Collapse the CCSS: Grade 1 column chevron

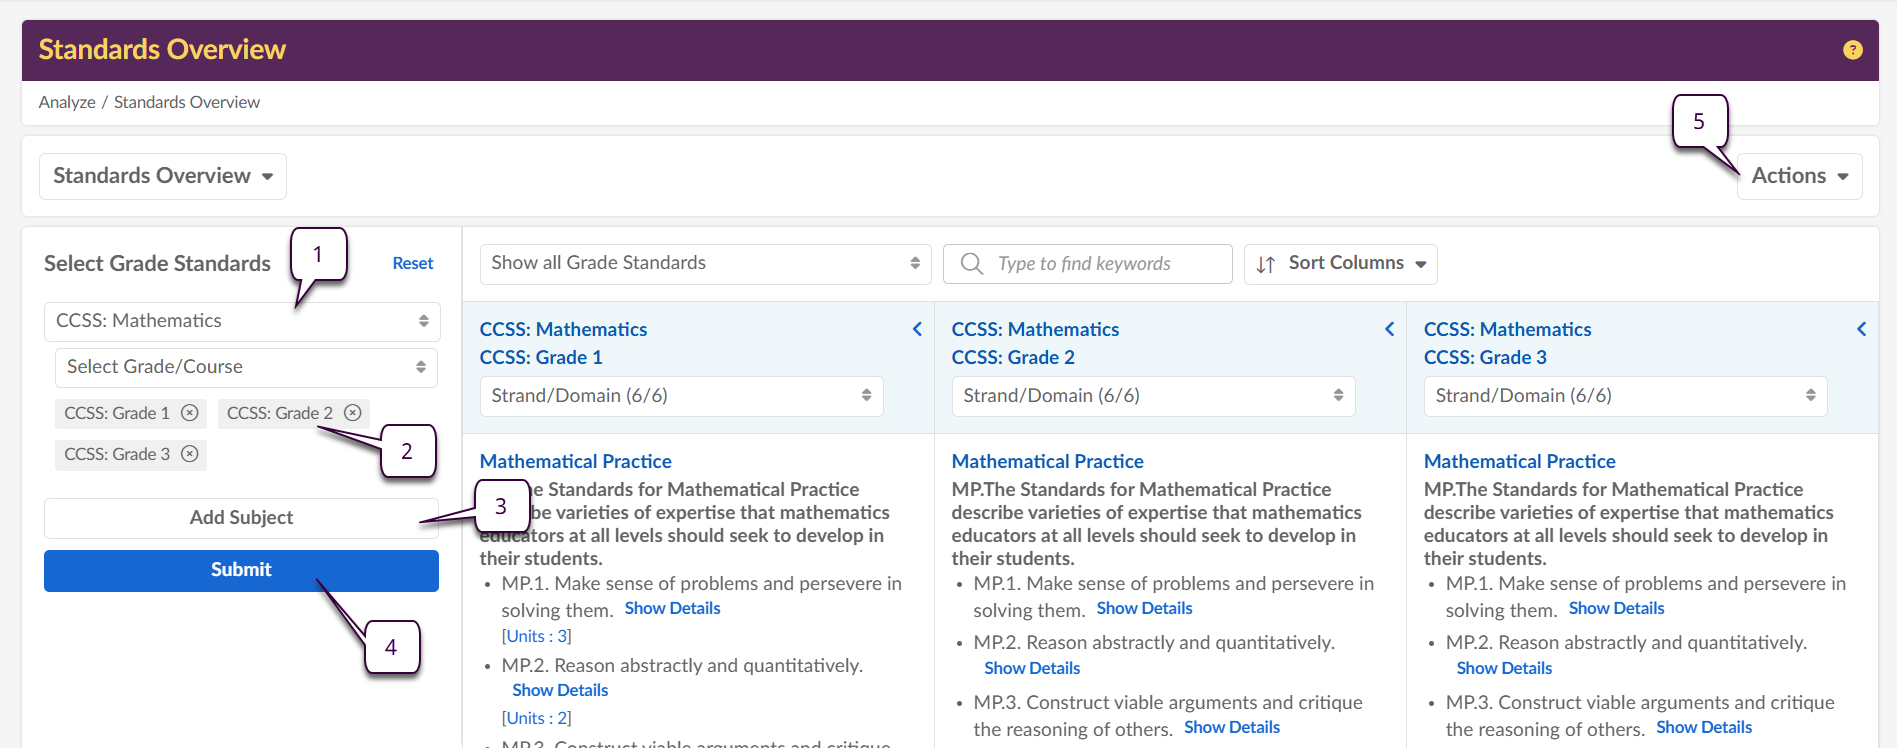pos(917,329)
